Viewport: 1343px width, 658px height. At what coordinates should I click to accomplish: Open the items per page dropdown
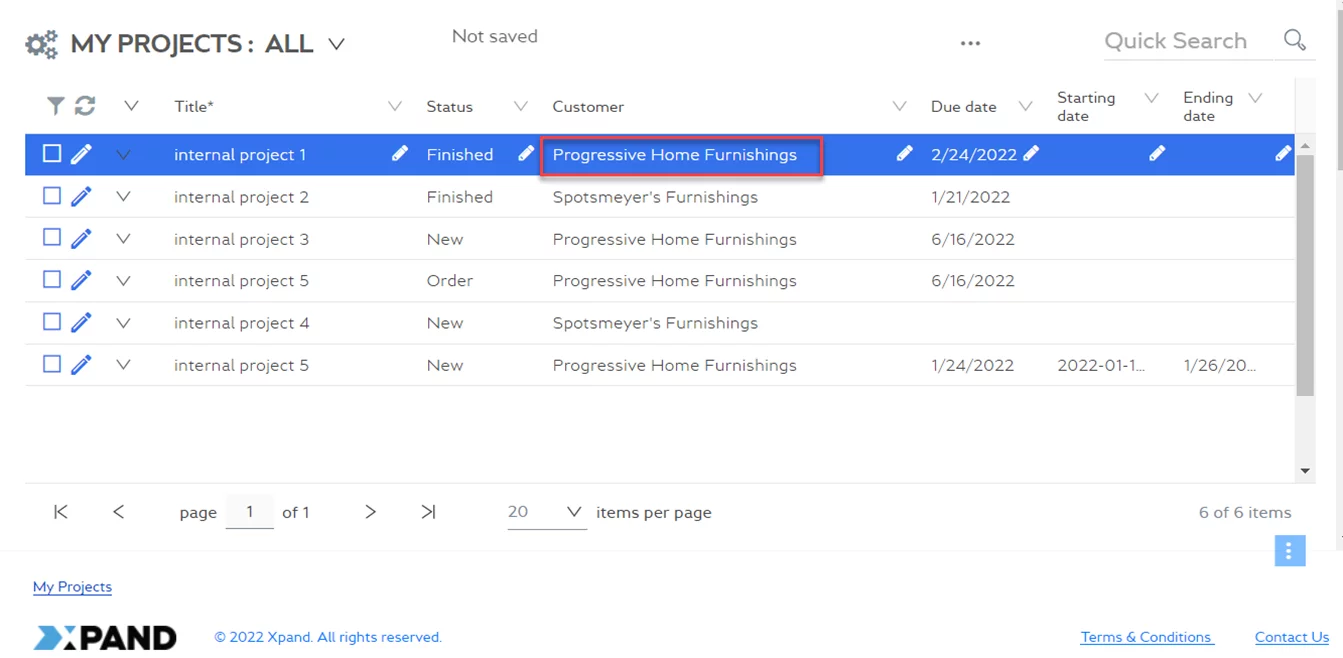coord(573,512)
